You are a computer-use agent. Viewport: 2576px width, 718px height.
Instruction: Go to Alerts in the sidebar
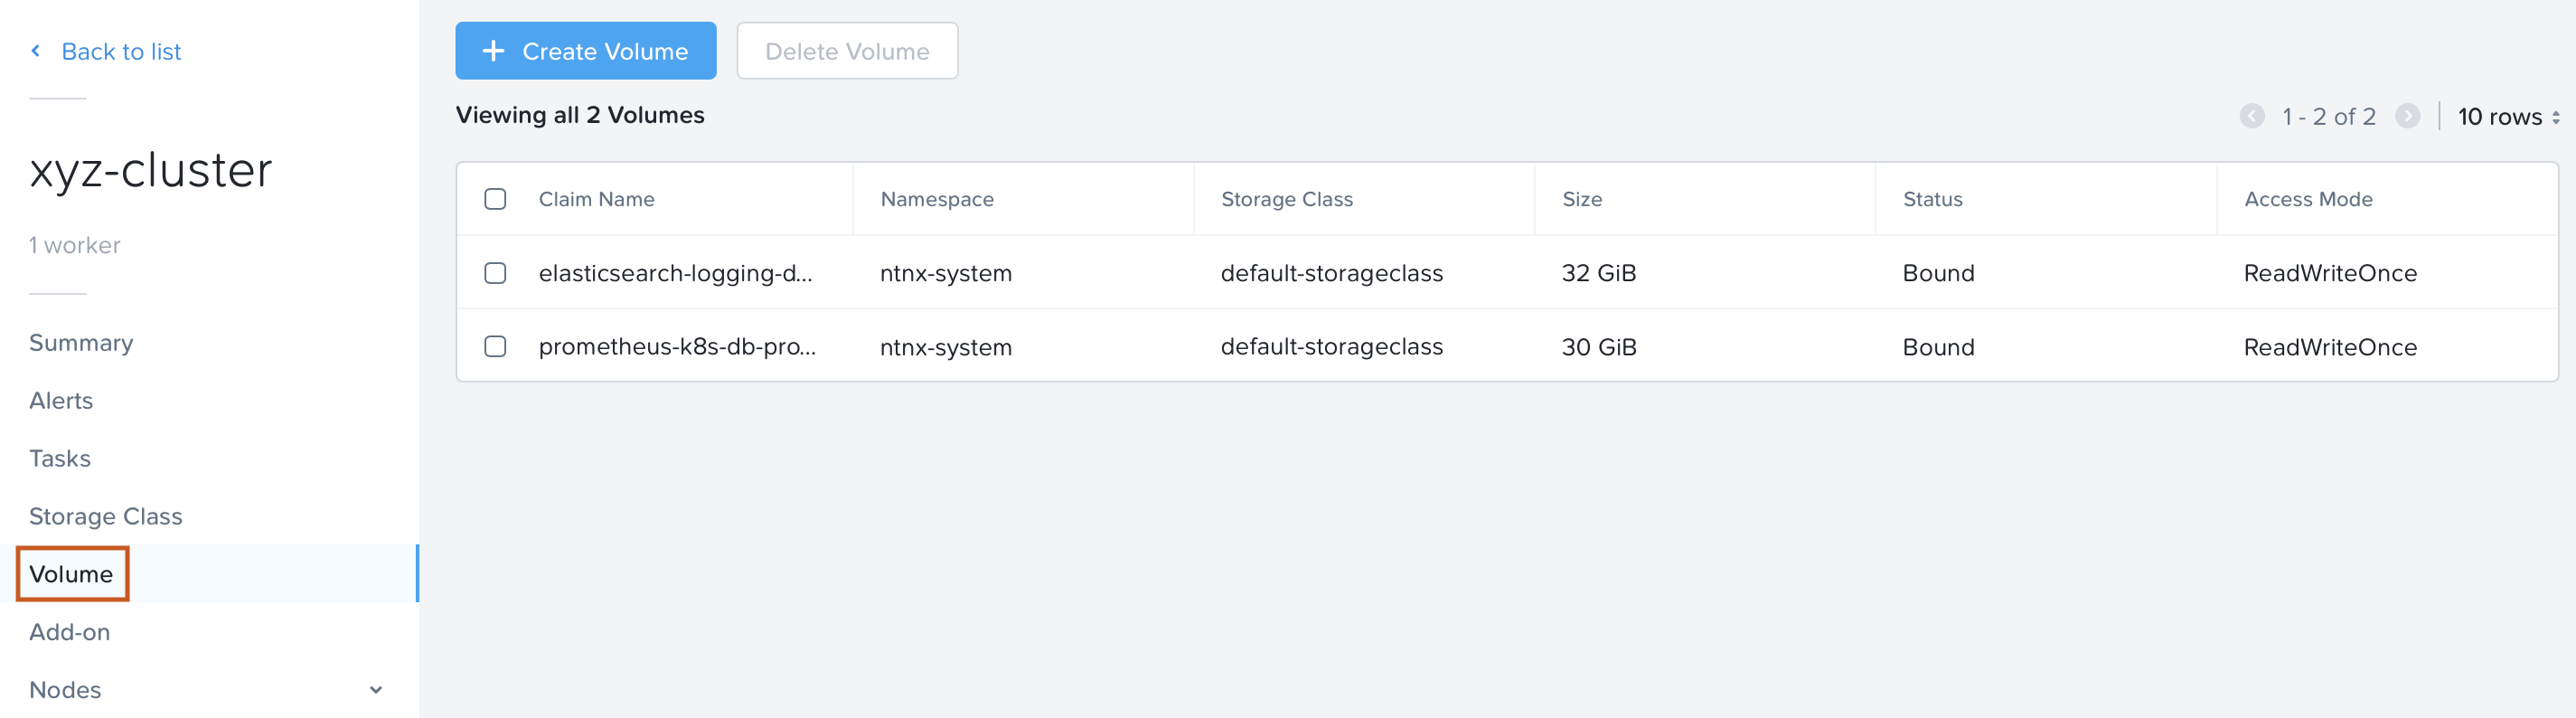click(61, 401)
